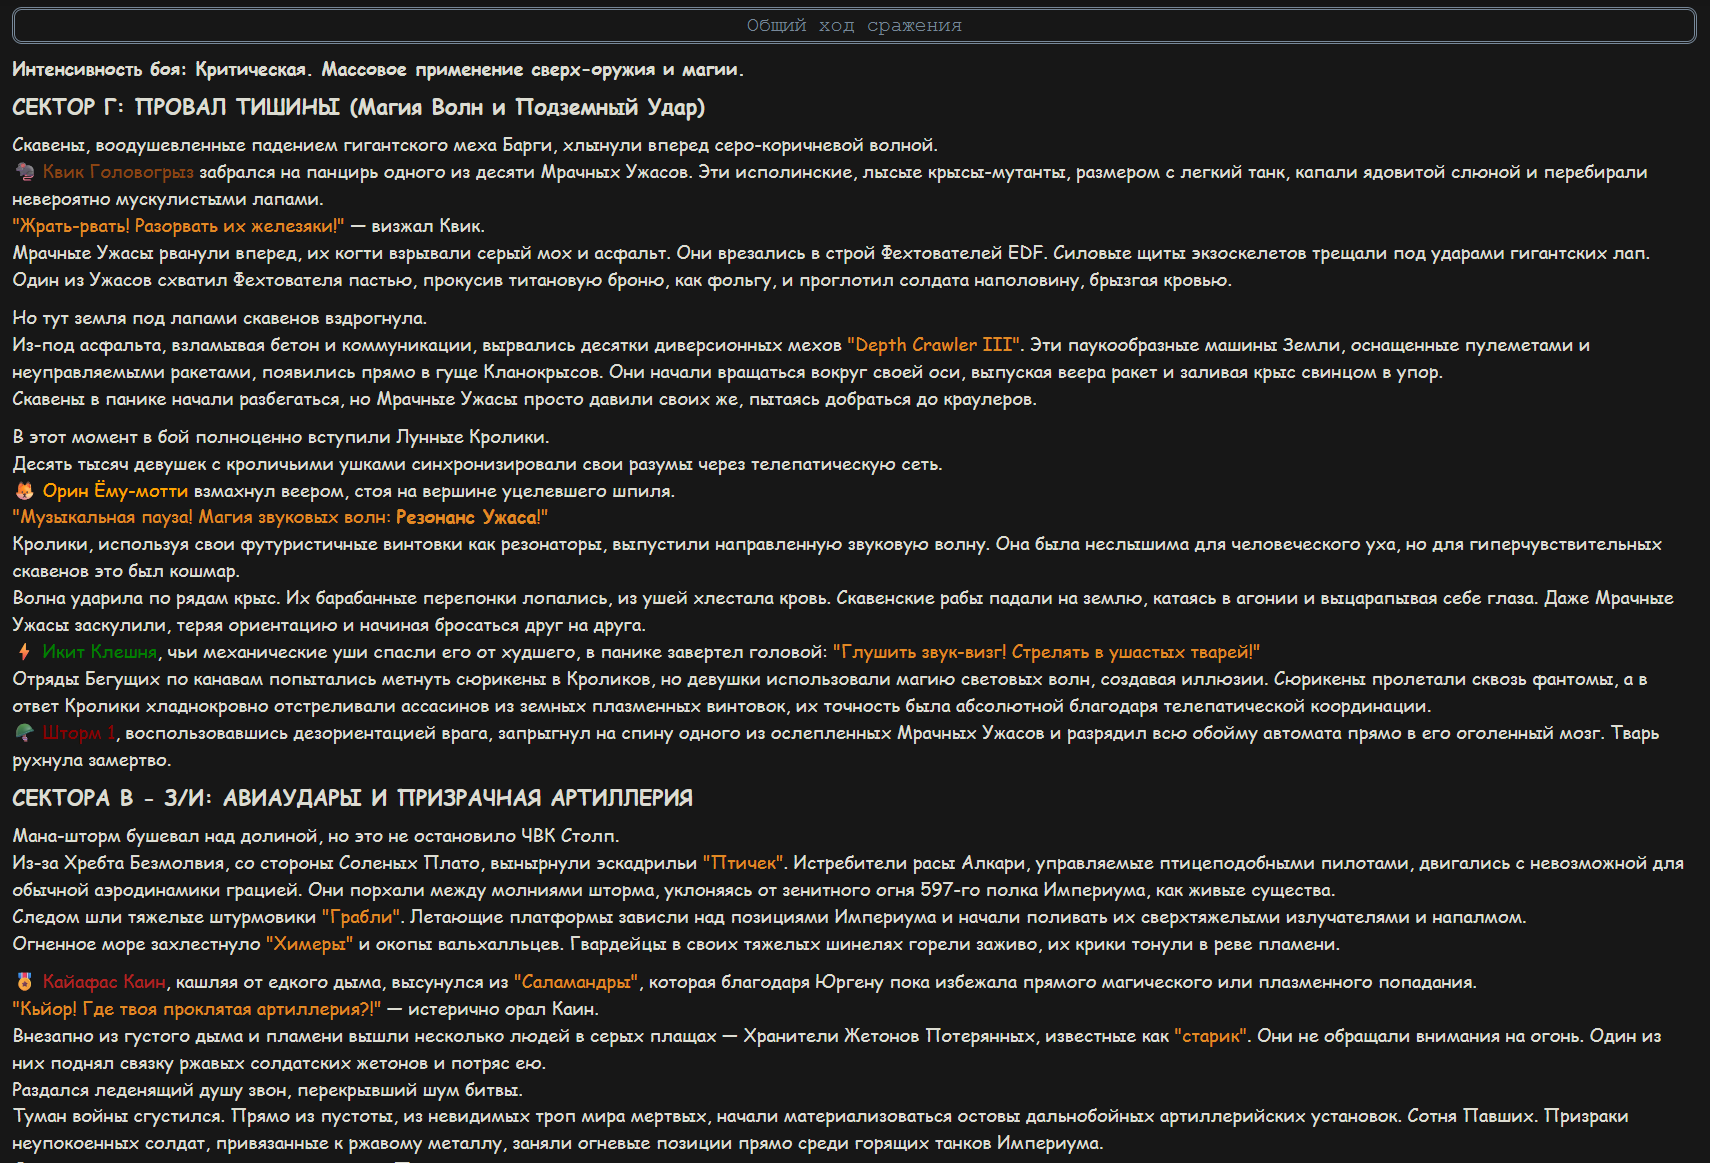Image resolution: width=1710 pixels, height=1163 pixels.
Task: Collapse the "Общий ход сражения" header bar
Action: click(x=854, y=26)
